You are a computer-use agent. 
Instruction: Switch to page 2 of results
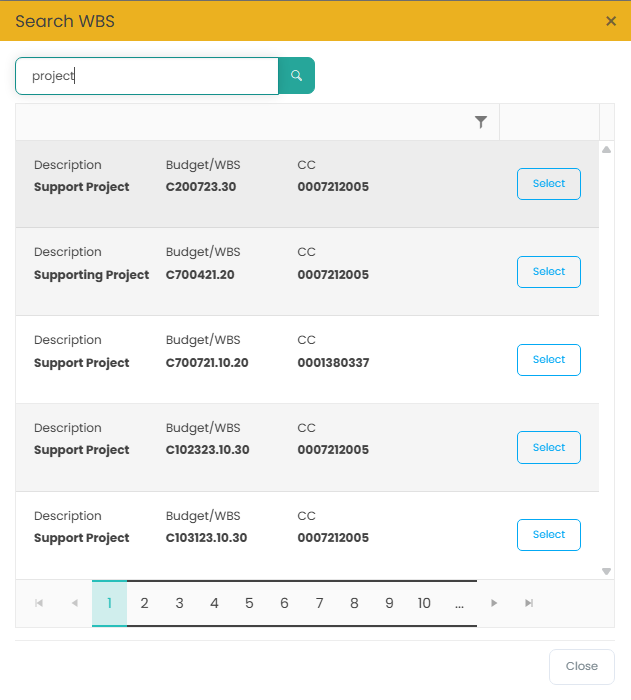(x=144, y=603)
